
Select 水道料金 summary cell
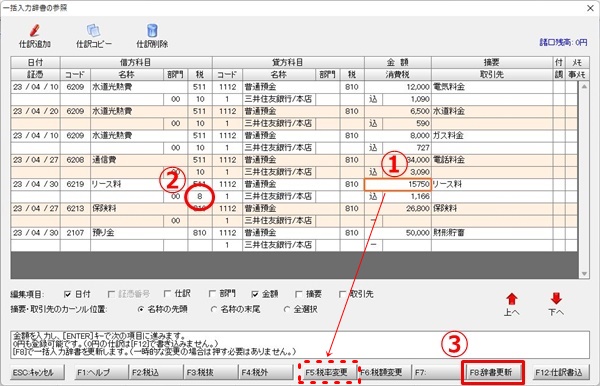click(492, 111)
